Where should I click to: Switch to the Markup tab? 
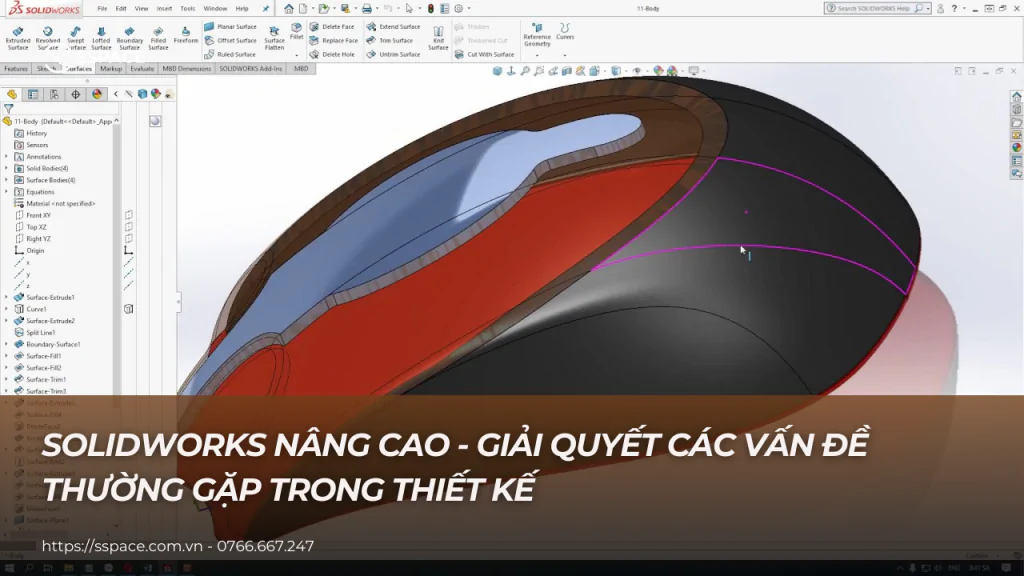111,69
